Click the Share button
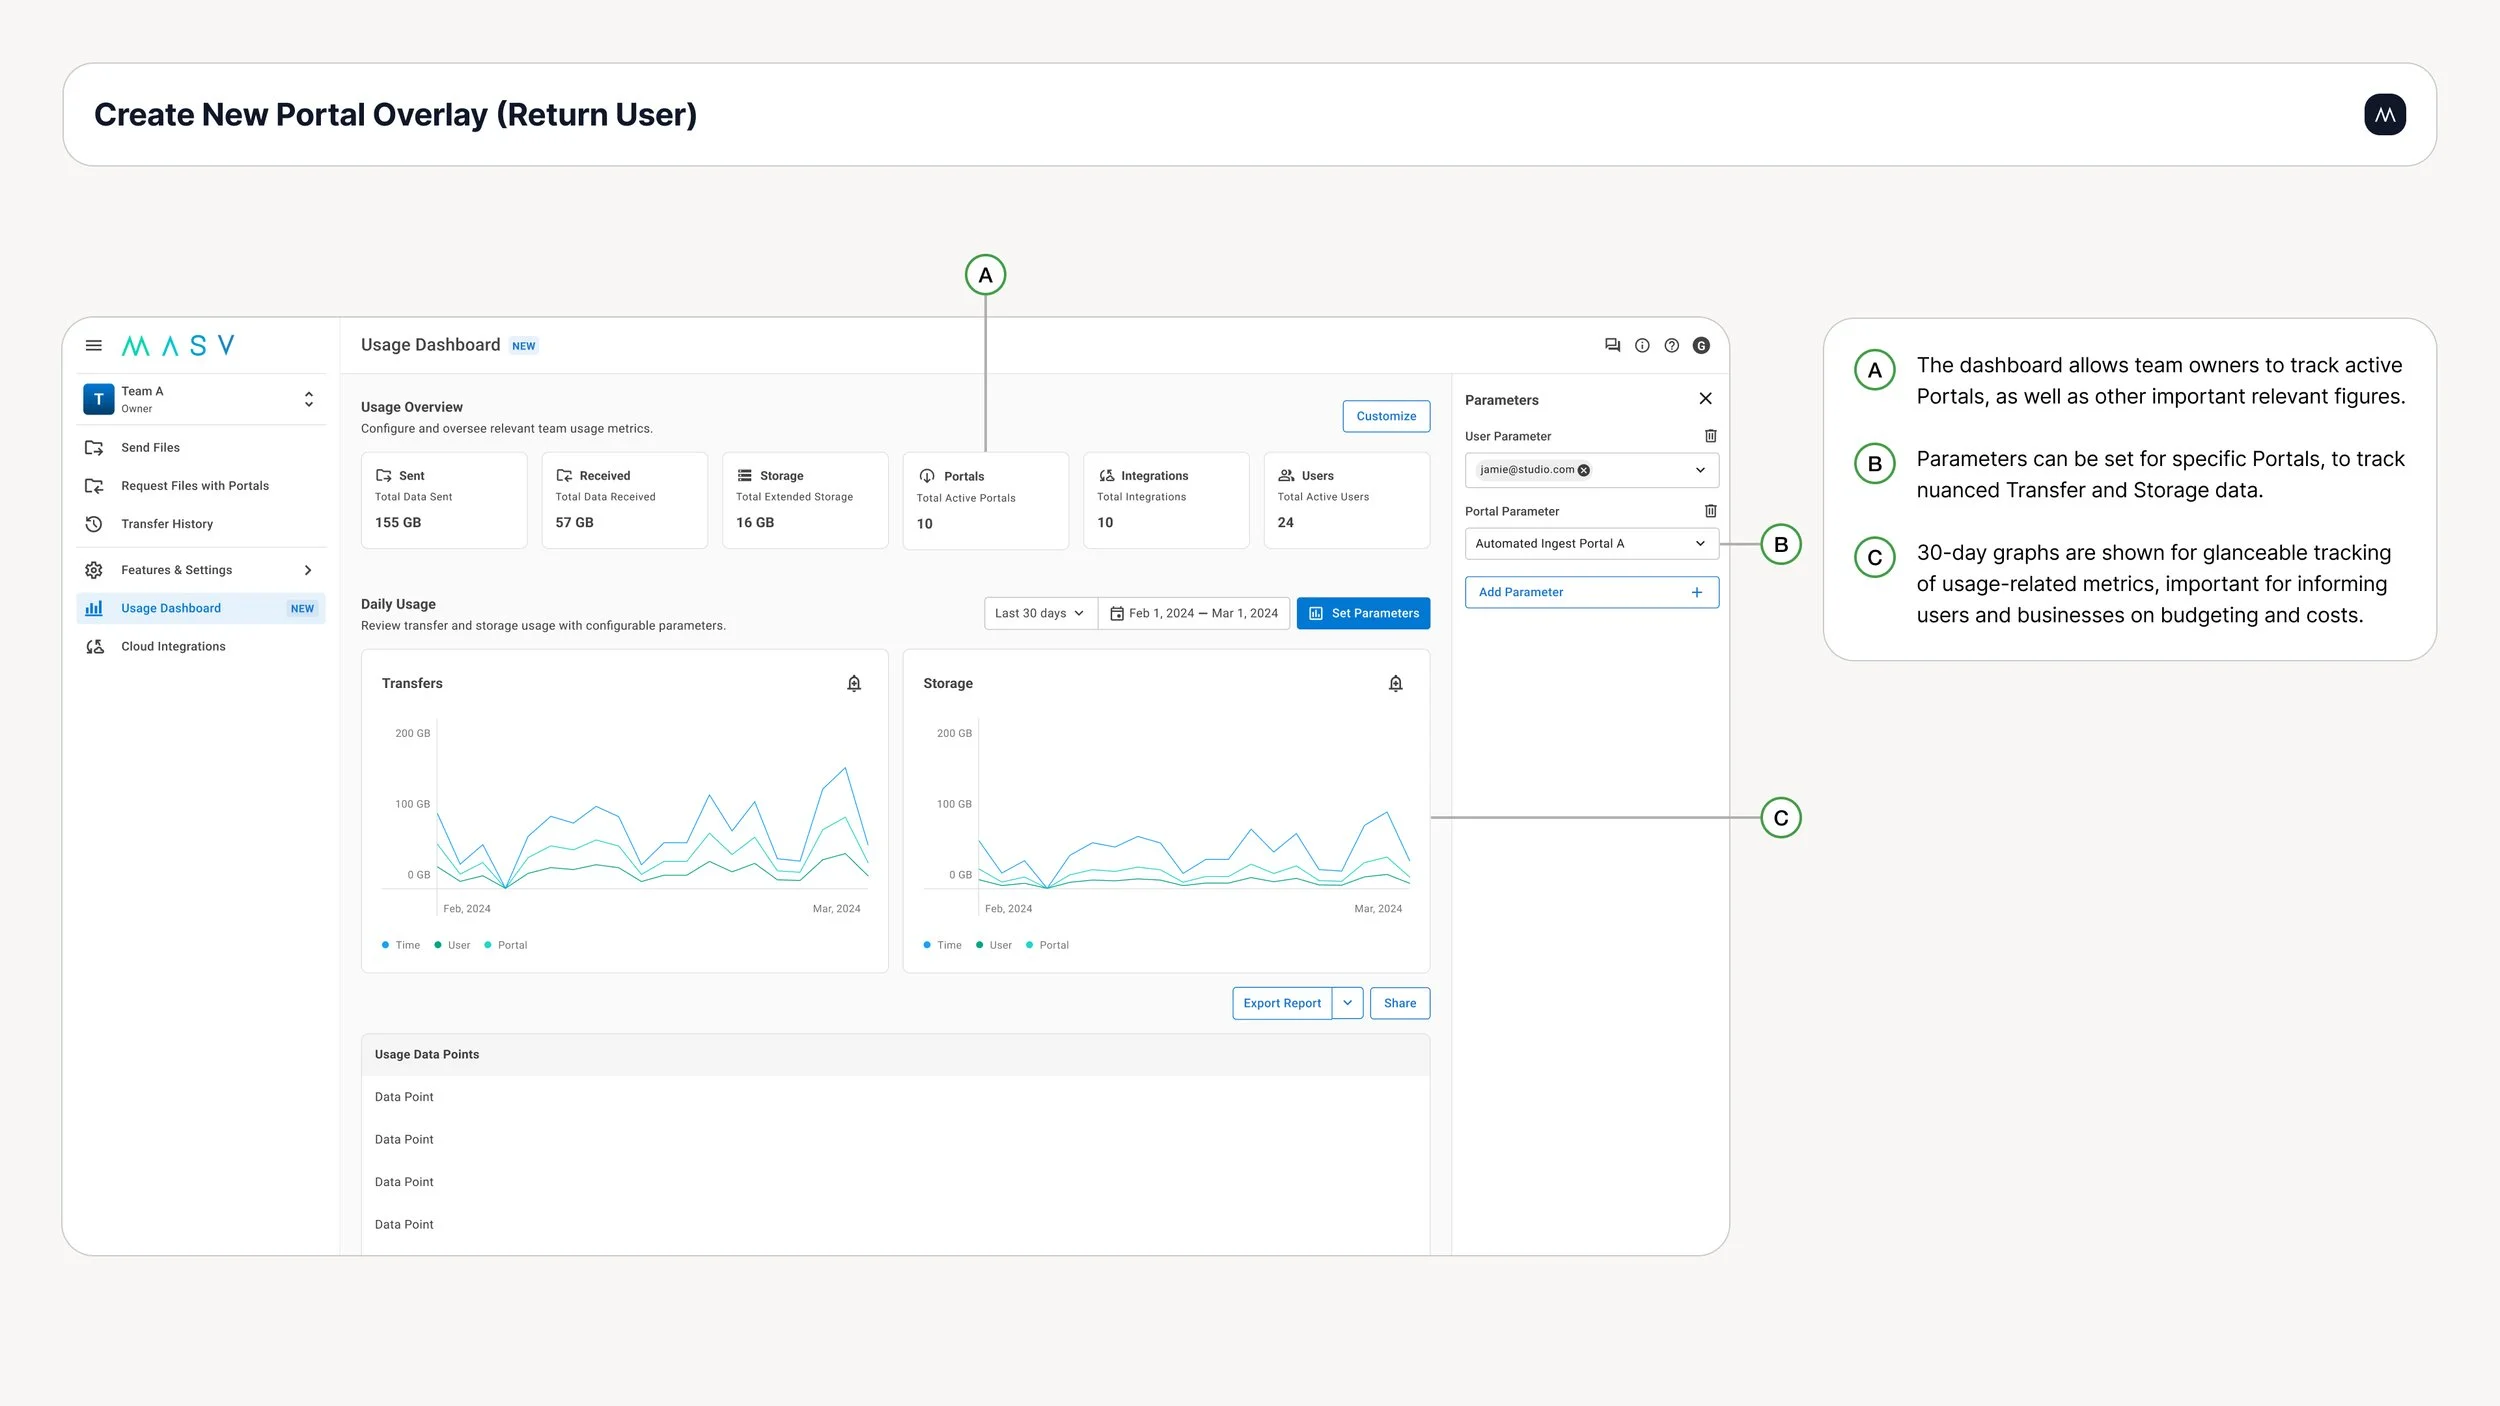Image resolution: width=2500 pixels, height=1406 pixels. click(x=1400, y=1003)
